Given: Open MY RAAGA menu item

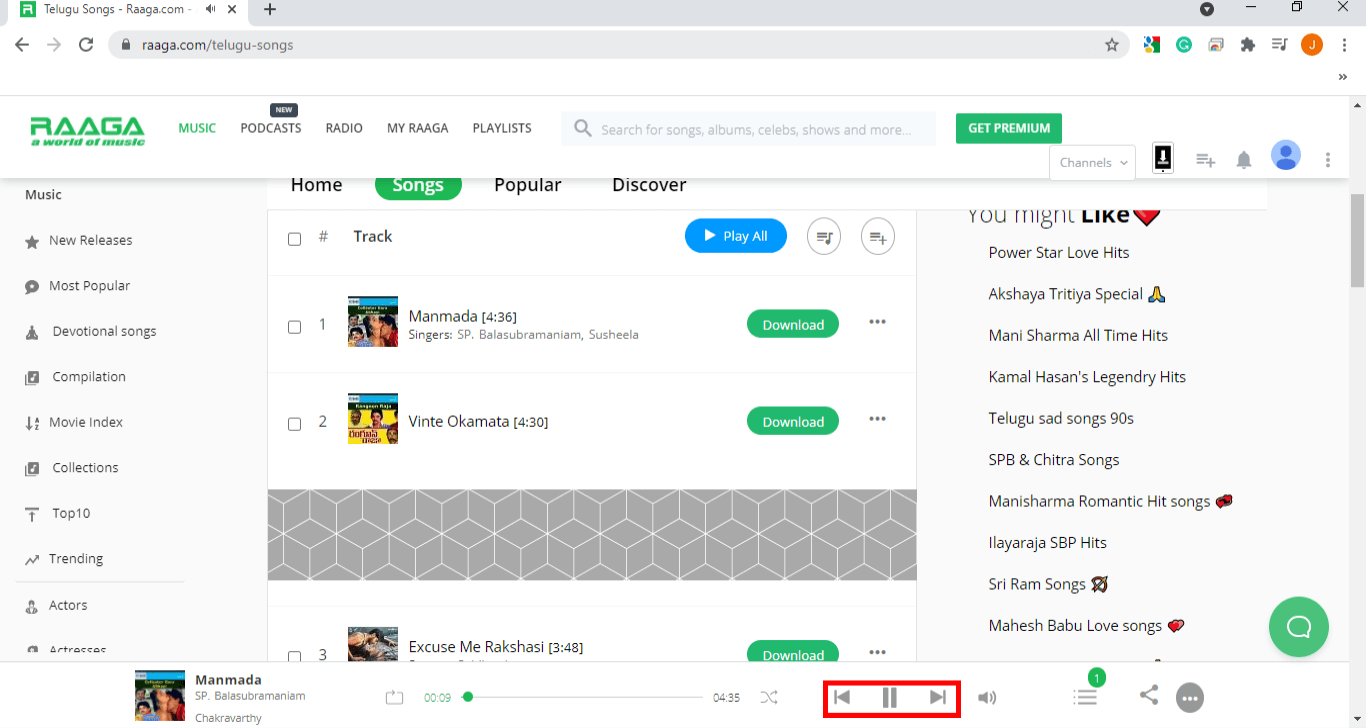Looking at the screenshot, I should (x=418, y=128).
